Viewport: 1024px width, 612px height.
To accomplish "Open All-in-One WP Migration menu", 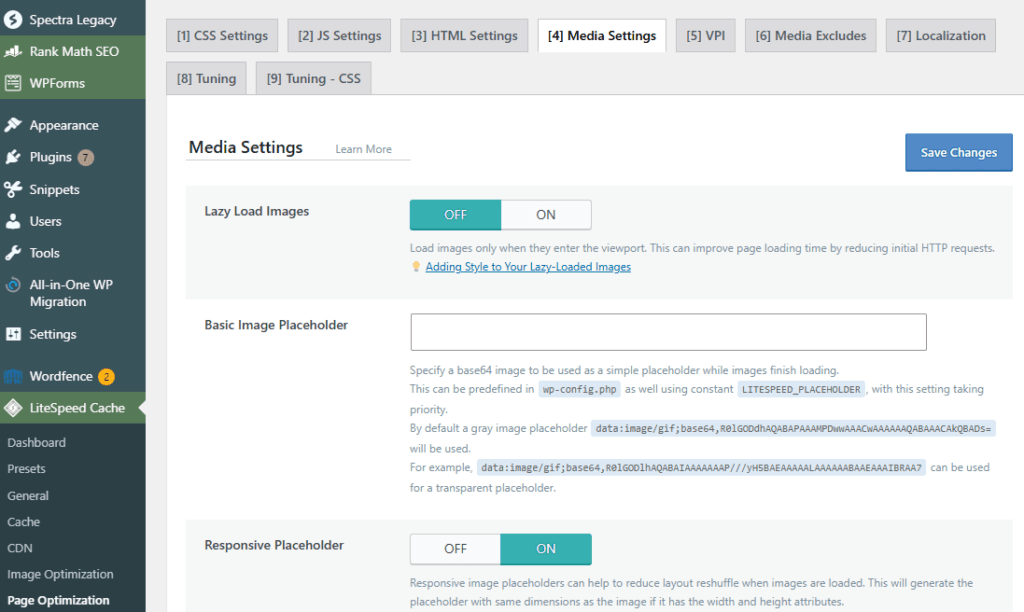I will click(72, 293).
